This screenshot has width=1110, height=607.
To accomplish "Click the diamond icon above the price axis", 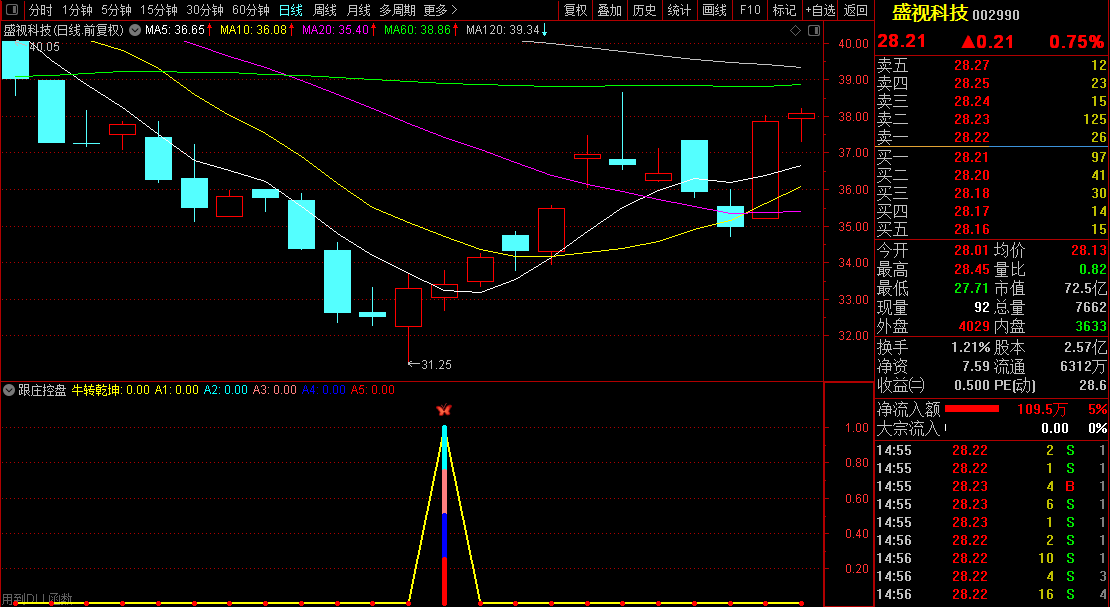I will [x=795, y=31].
